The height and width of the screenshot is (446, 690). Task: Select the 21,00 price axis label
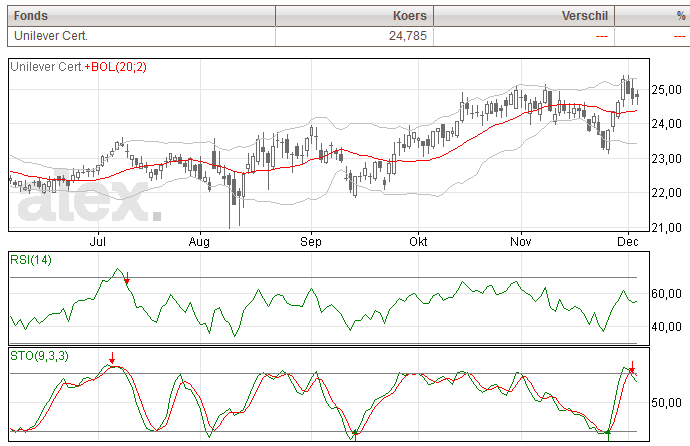(x=666, y=227)
